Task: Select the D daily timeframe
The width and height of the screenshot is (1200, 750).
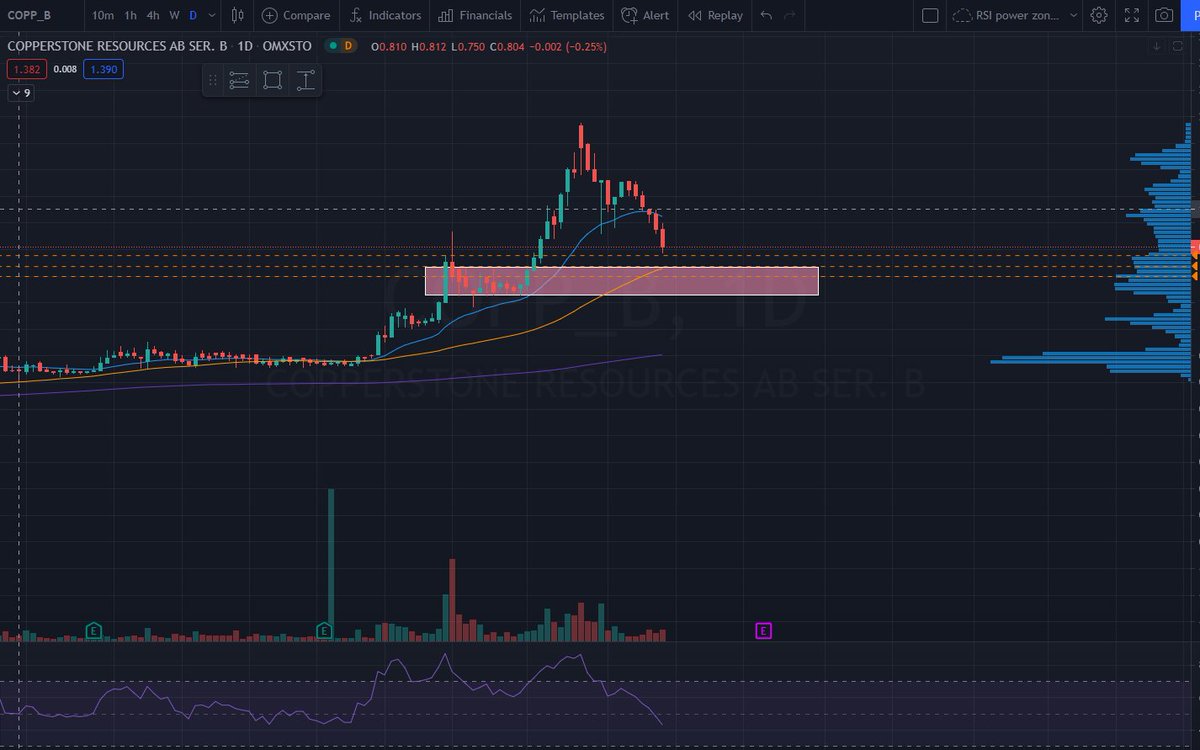Action: (193, 15)
